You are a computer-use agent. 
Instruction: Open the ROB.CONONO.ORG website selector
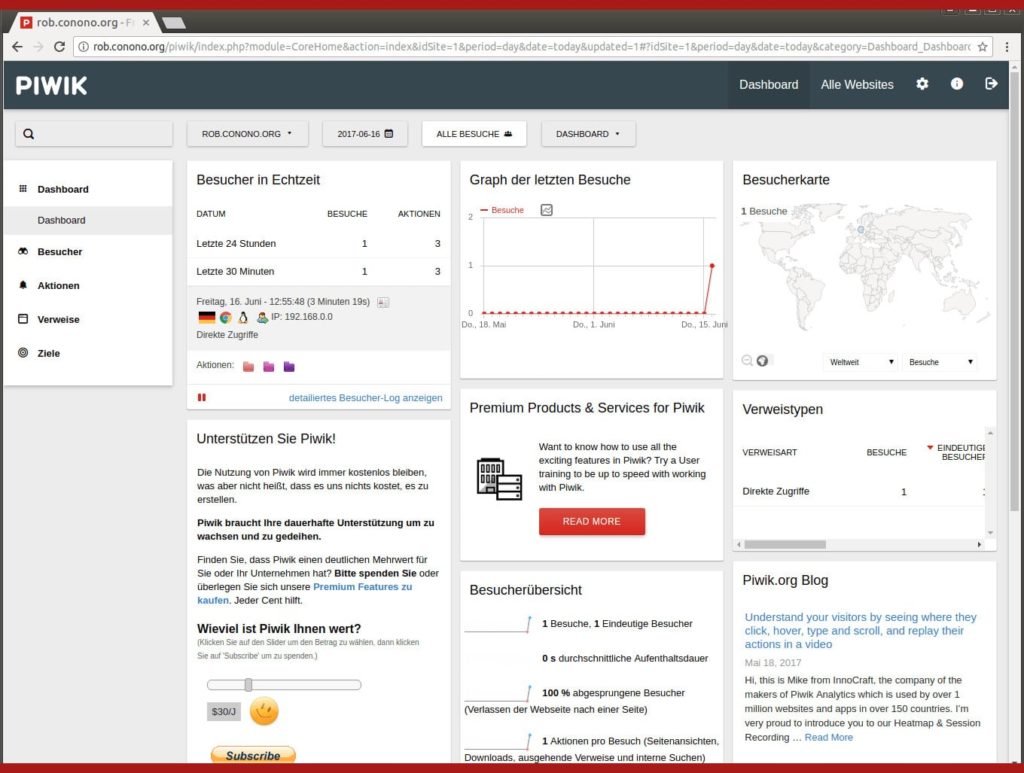click(x=247, y=134)
